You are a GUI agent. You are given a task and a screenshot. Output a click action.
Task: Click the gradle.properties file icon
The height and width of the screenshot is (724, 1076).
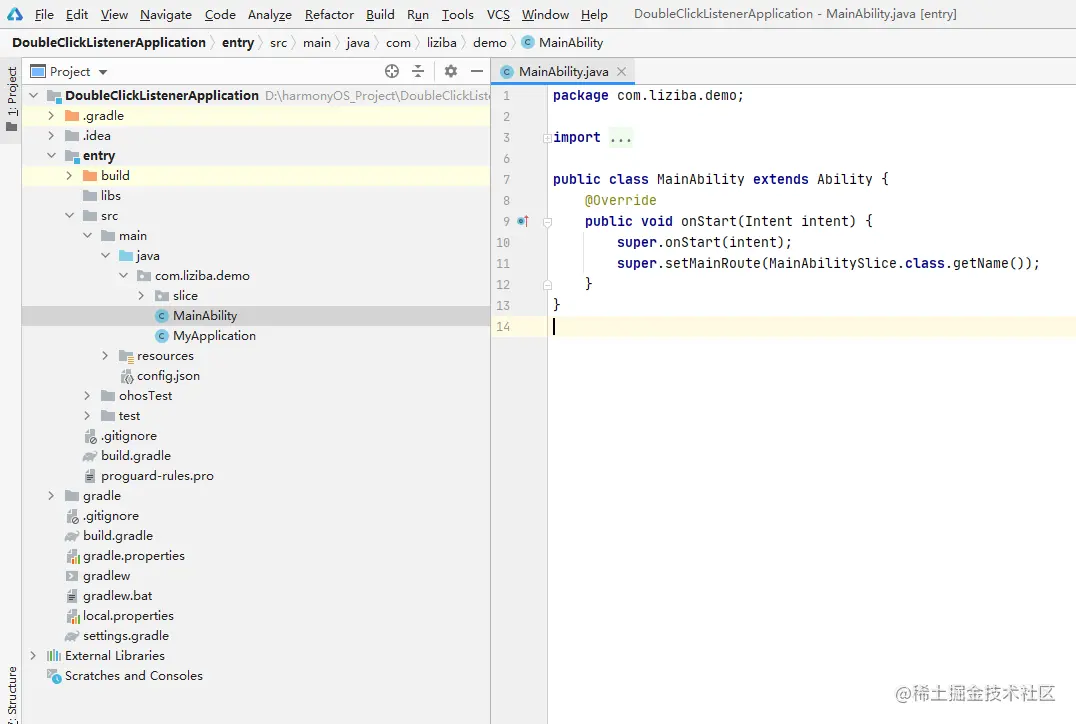click(x=73, y=556)
